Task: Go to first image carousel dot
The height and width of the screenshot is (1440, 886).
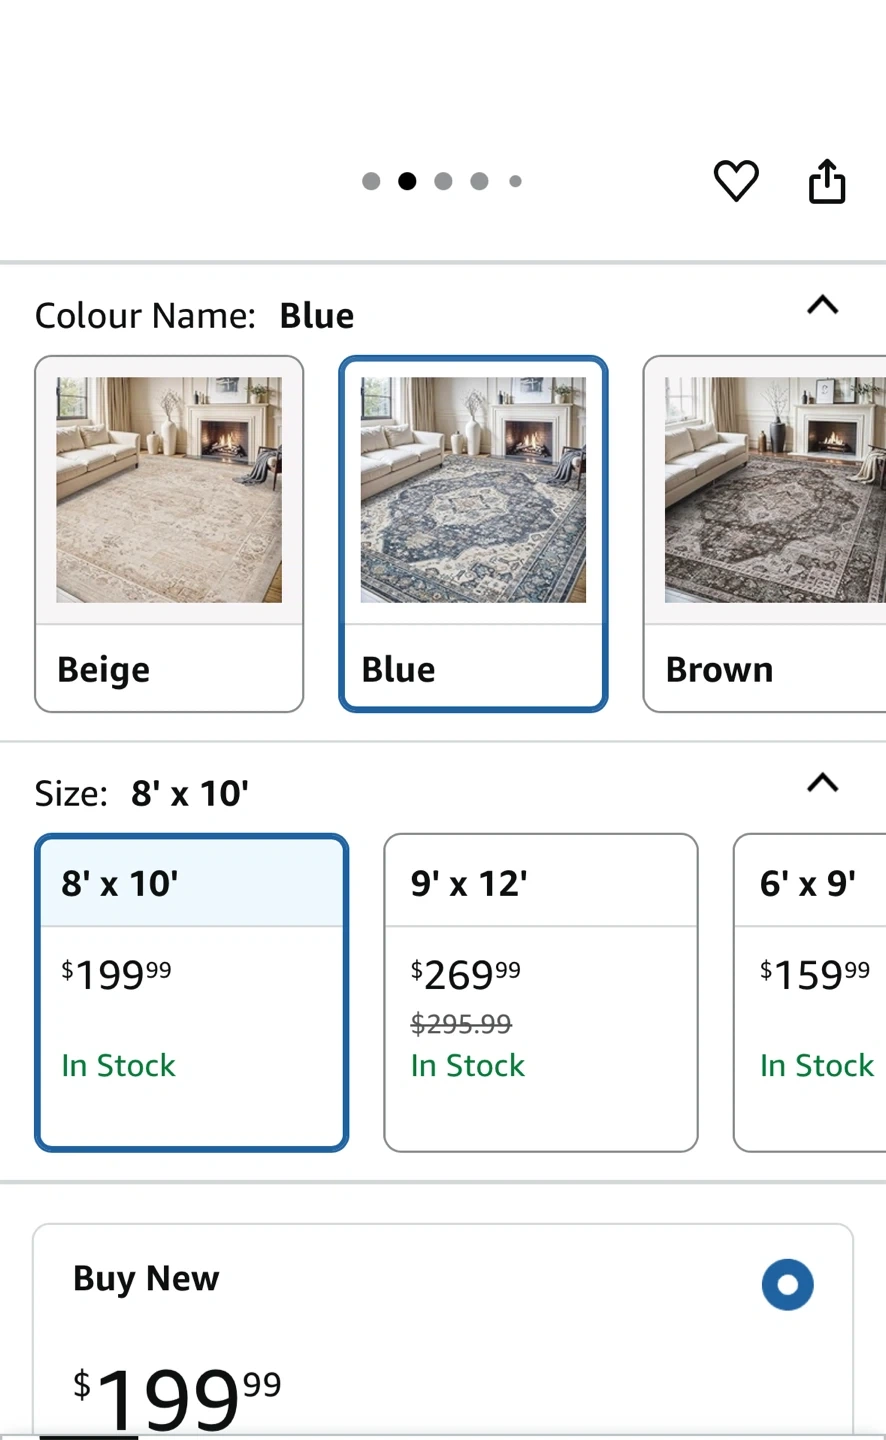Action: coord(371,181)
